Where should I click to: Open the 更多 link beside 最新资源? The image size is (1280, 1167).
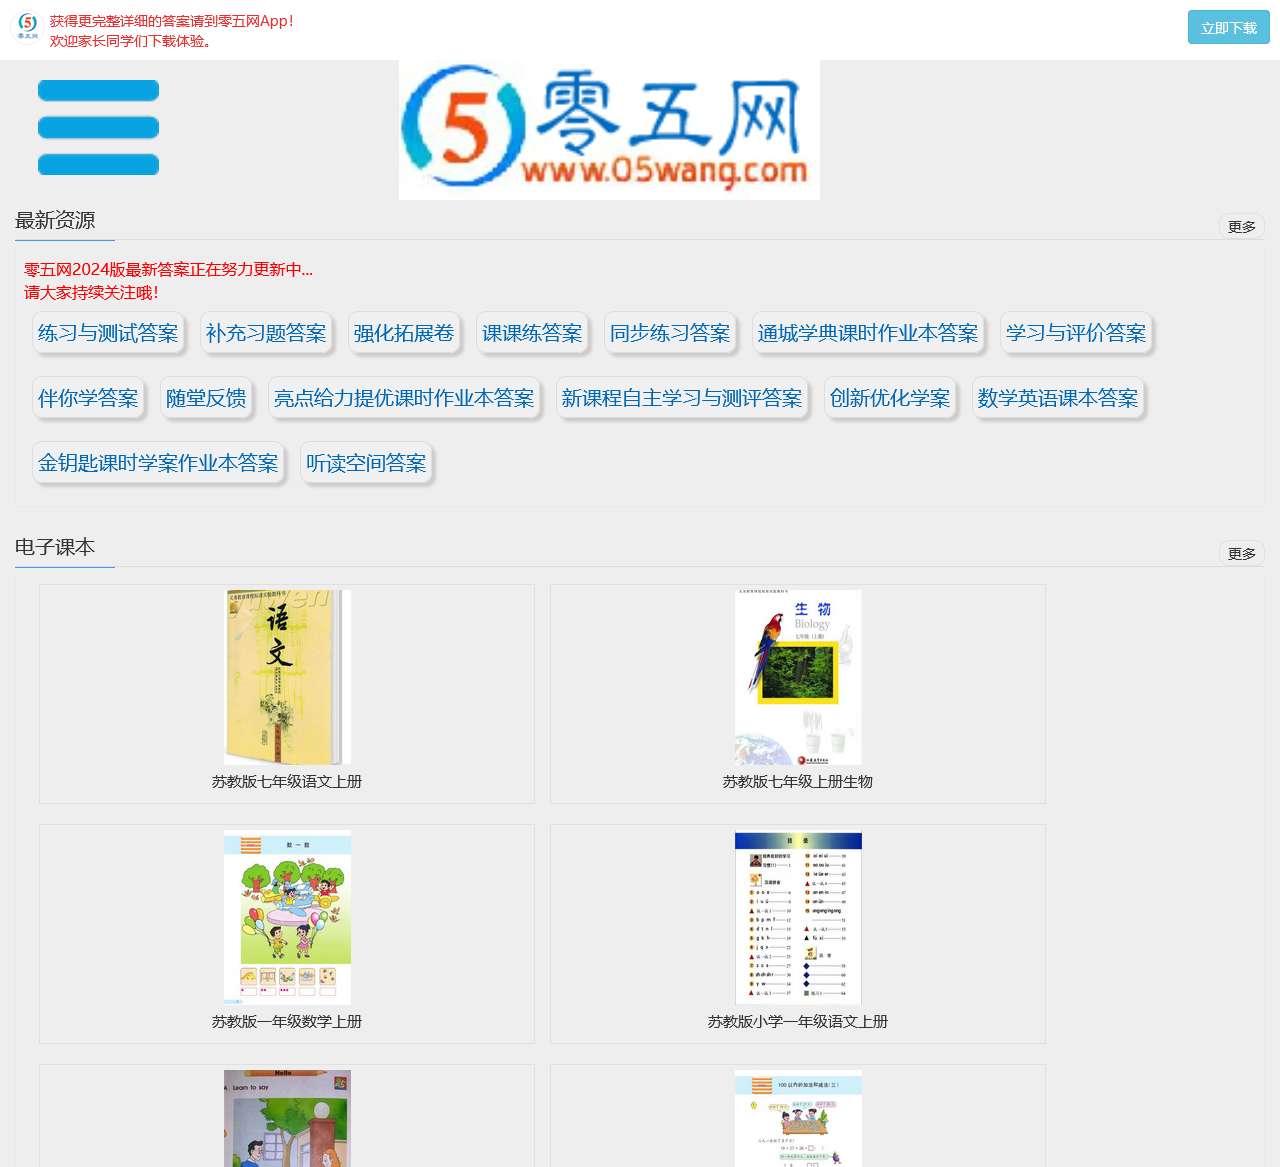pos(1243,226)
